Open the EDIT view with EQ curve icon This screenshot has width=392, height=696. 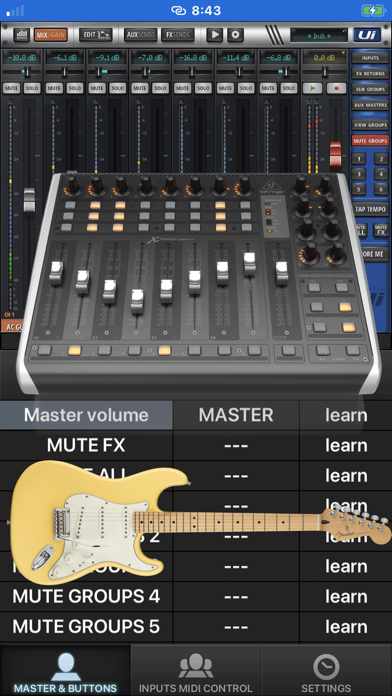(95, 35)
